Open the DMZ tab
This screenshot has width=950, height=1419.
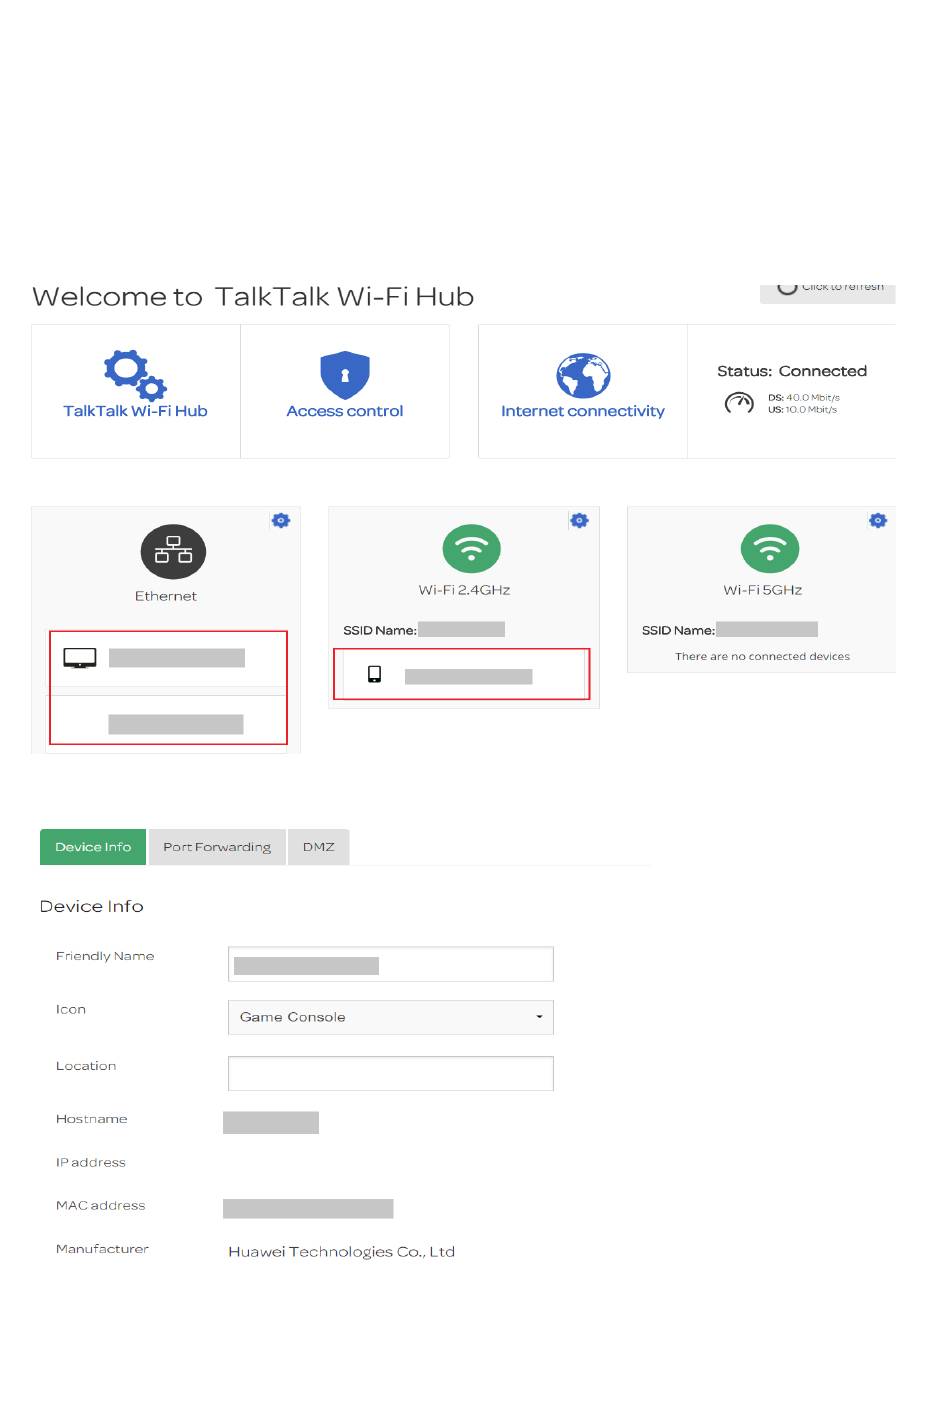coord(319,847)
